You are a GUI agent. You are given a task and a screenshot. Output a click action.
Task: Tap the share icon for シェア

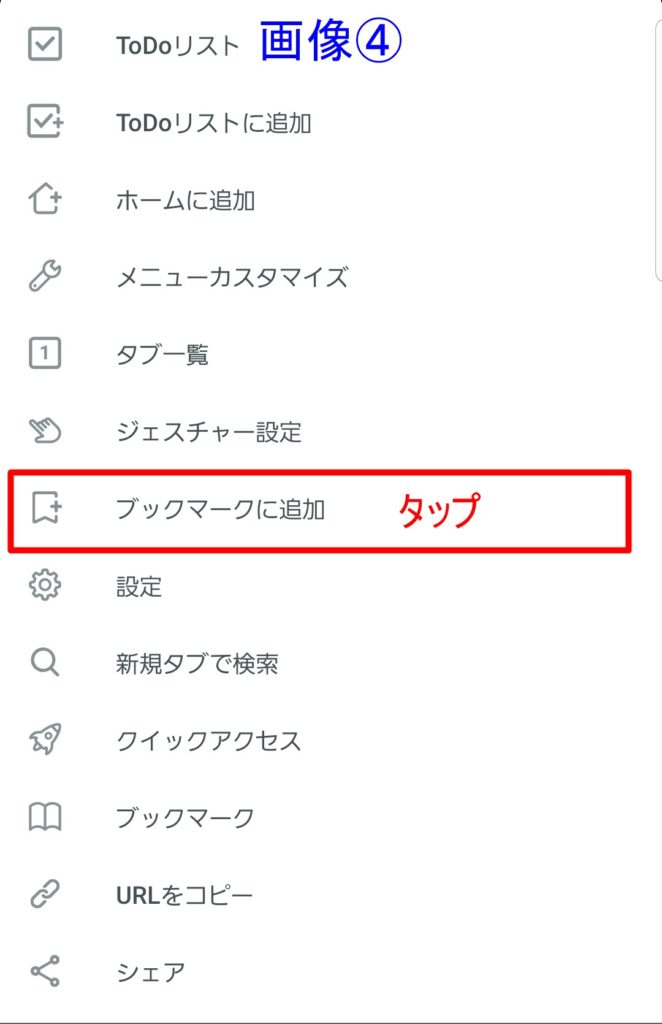pyautogui.click(x=45, y=971)
